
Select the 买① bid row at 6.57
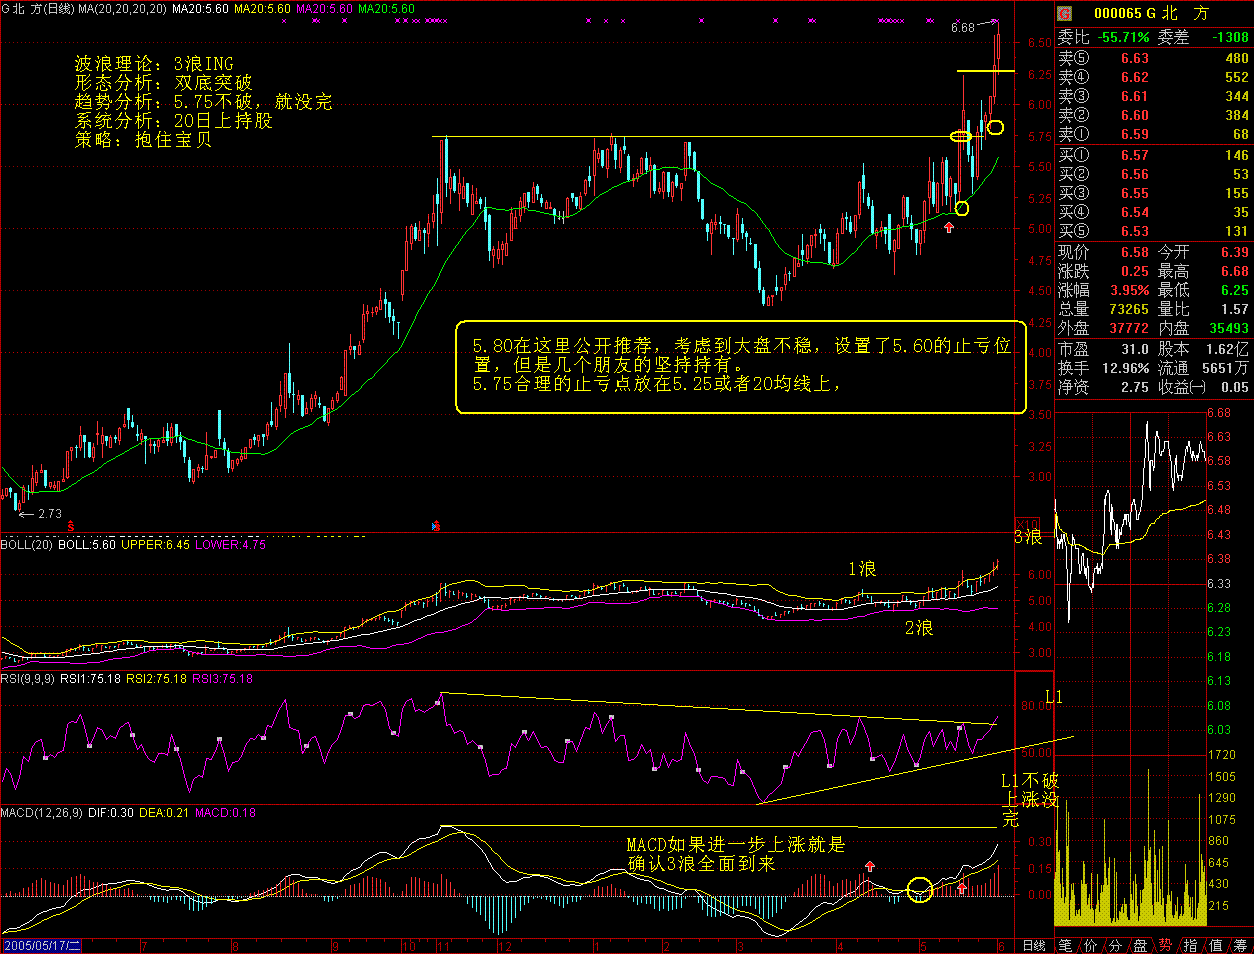(1154, 155)
